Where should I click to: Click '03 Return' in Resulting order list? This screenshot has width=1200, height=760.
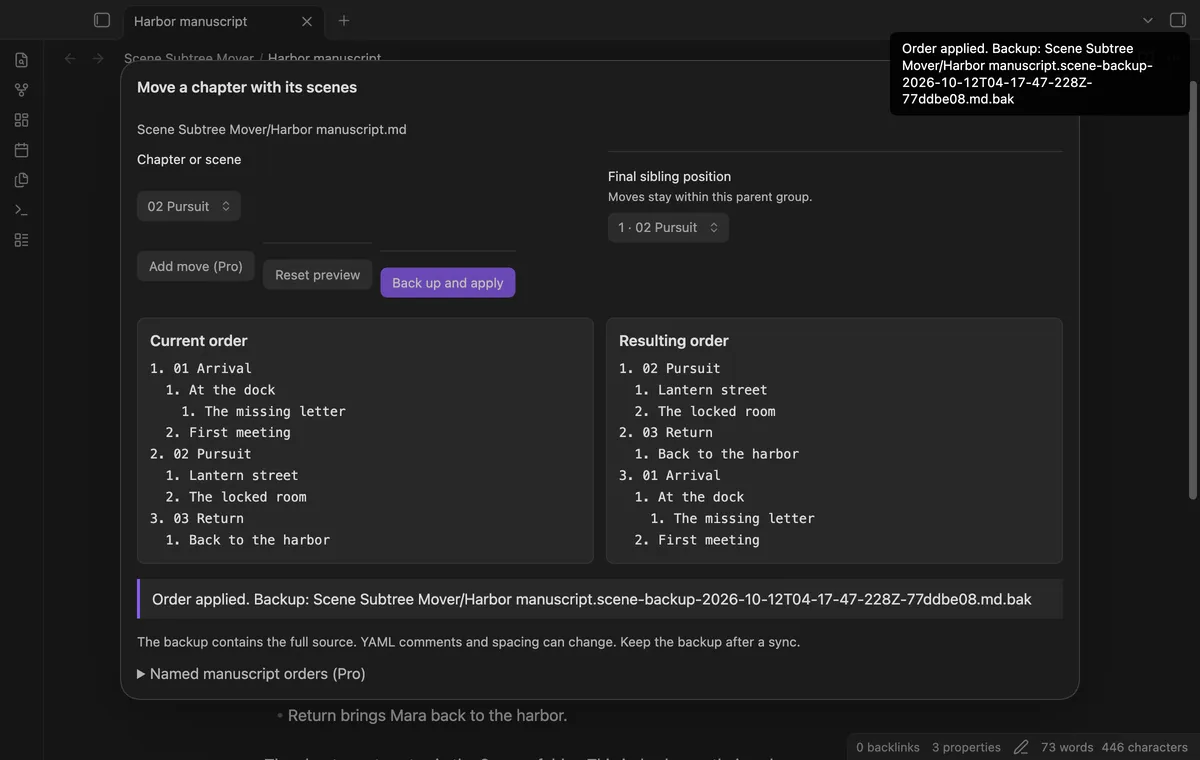click(677, 432)
